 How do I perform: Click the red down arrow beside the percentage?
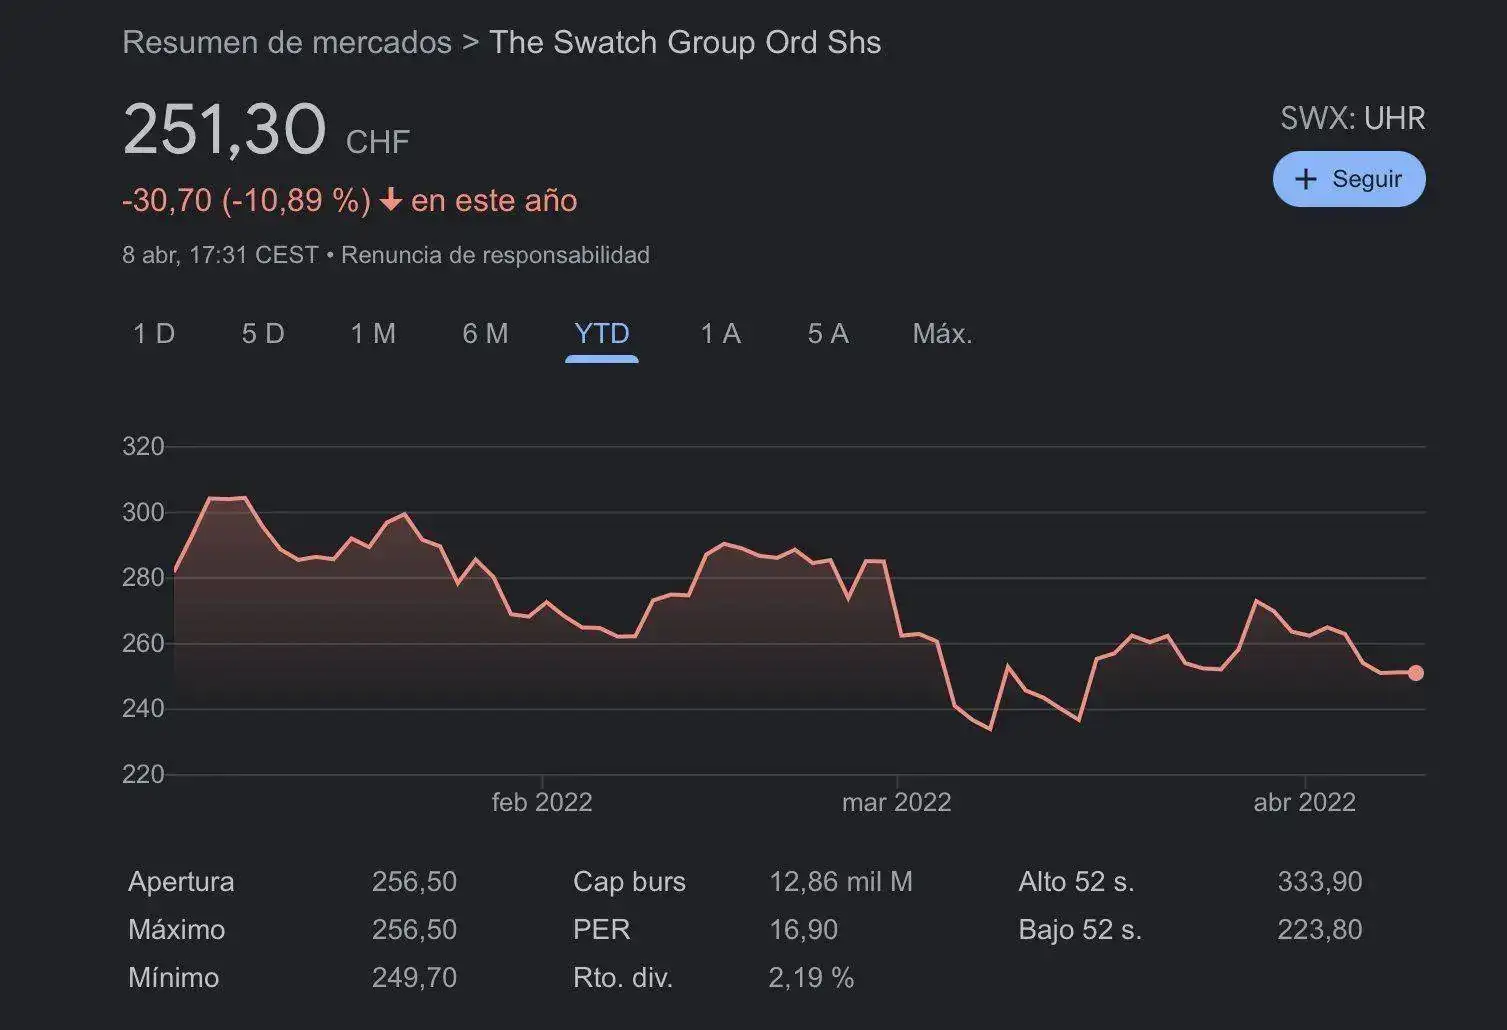coord(391,201)
